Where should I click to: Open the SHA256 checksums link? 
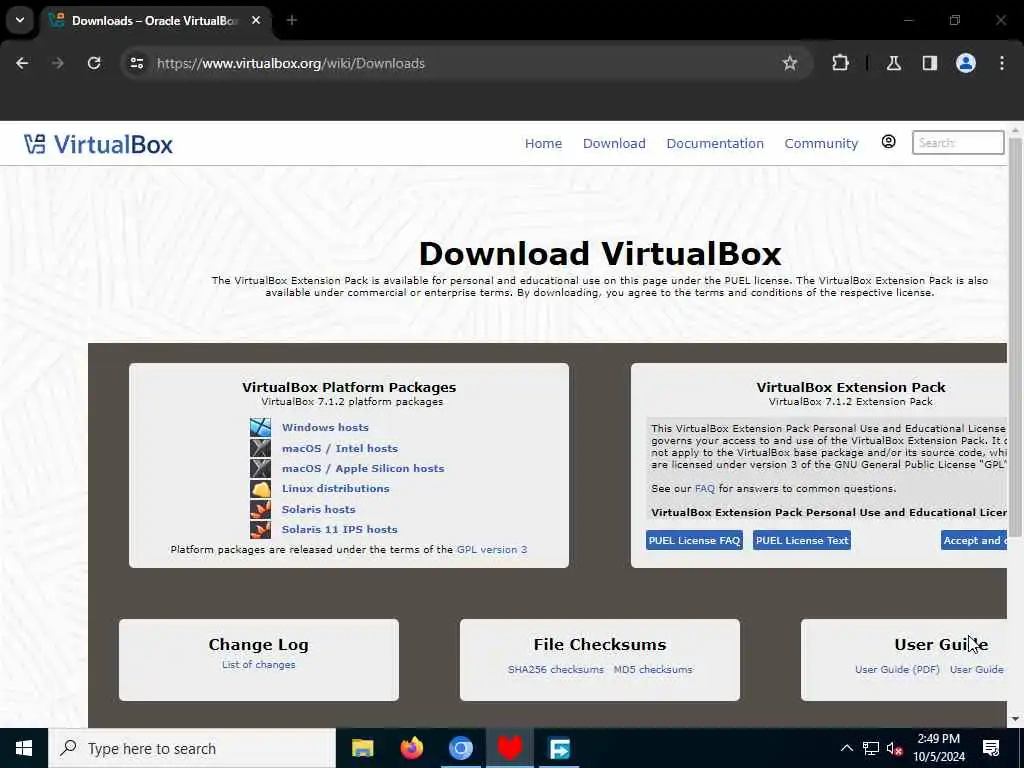556,669
